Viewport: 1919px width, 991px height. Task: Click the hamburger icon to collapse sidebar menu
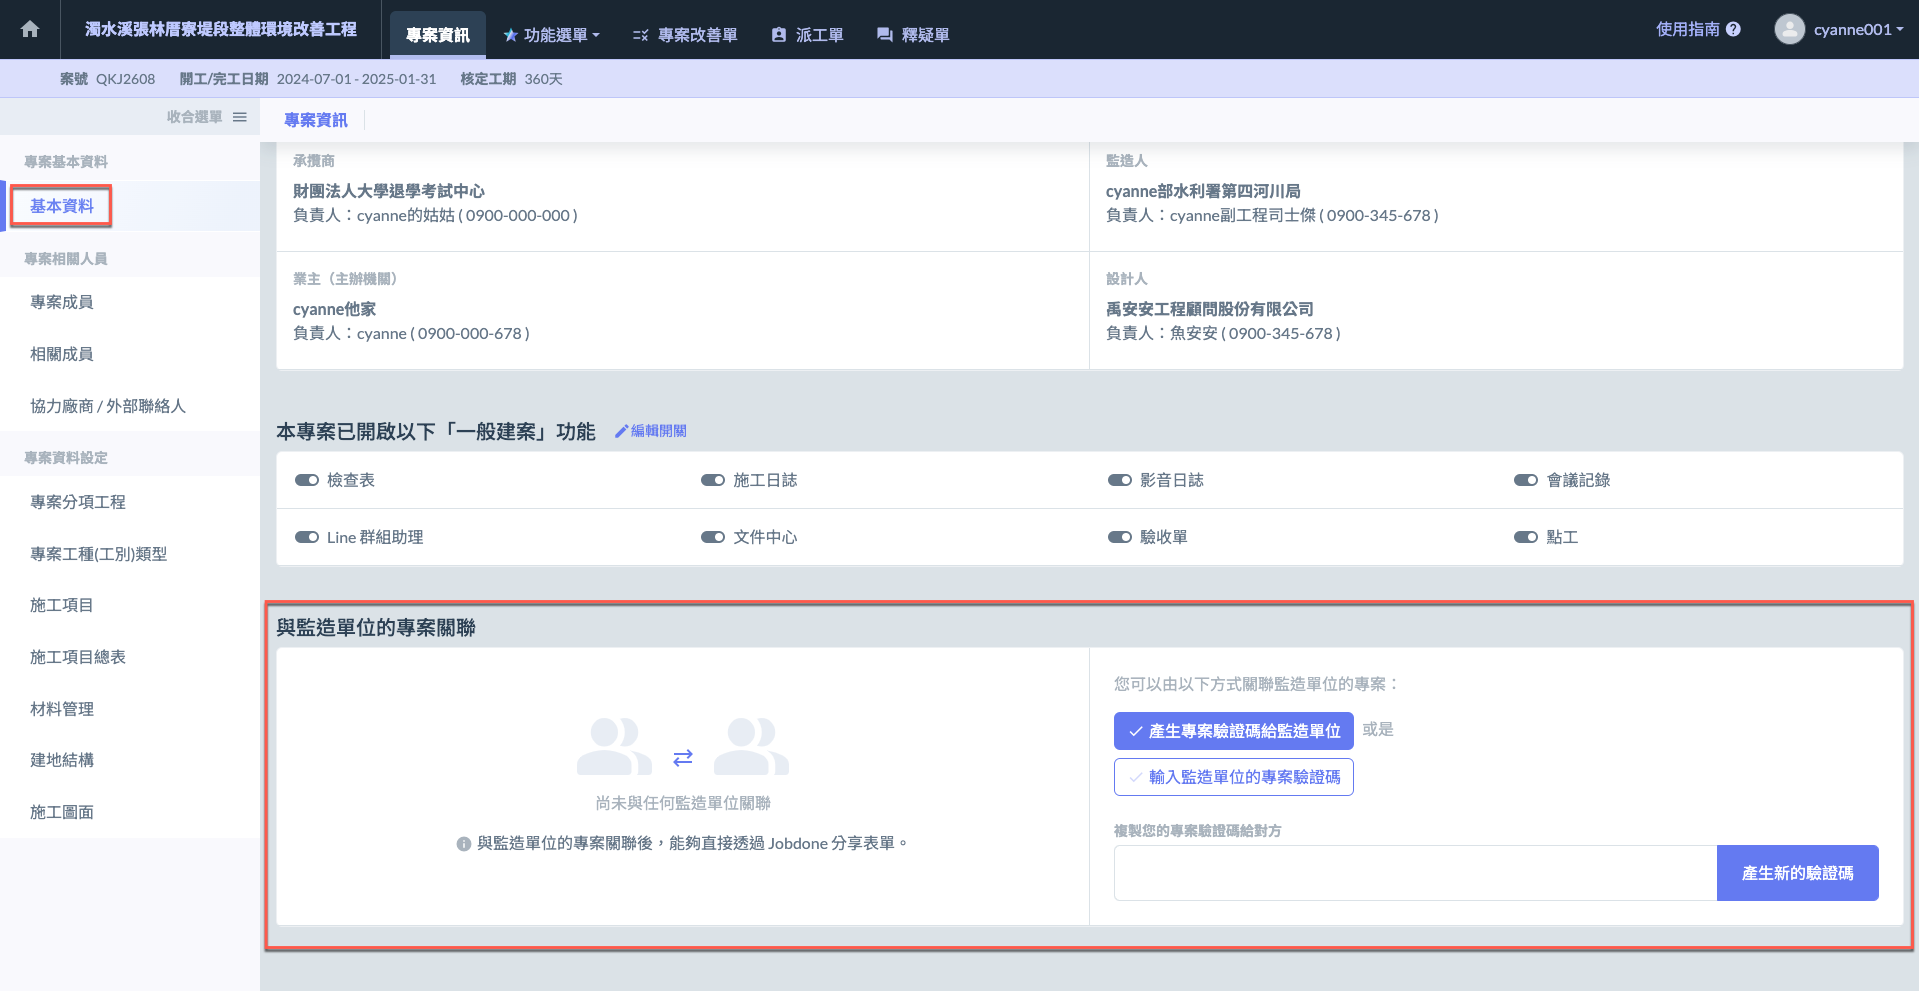tap(240, 117)
